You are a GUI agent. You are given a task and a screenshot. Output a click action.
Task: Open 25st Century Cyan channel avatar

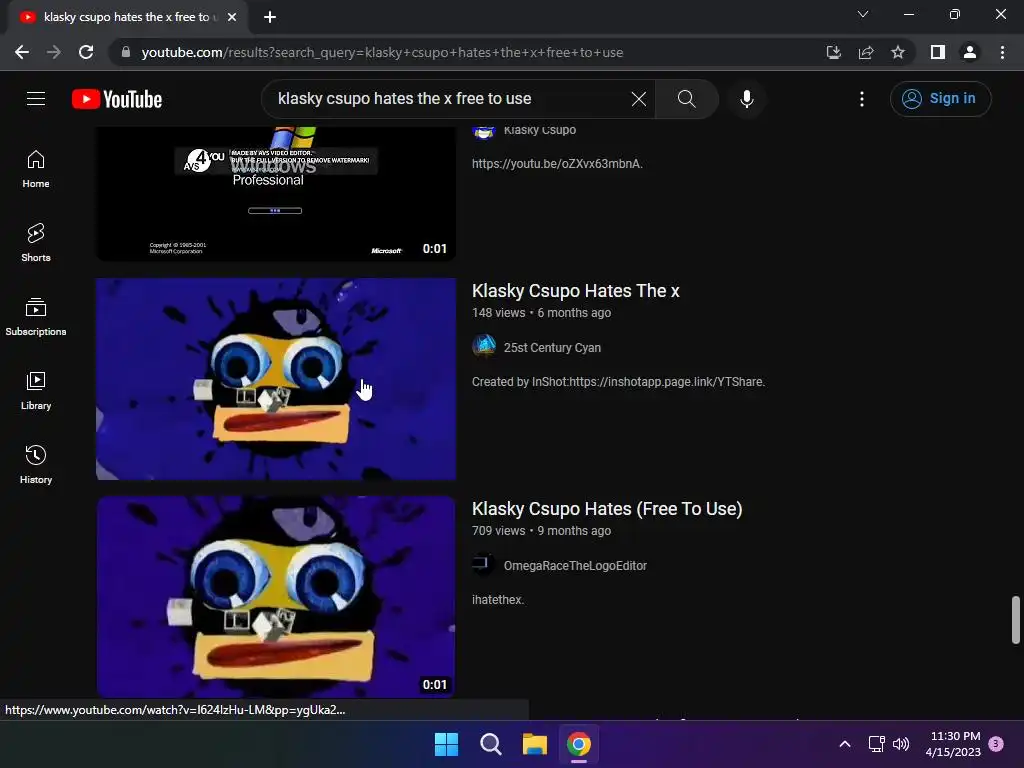click(x=484, y=346)
